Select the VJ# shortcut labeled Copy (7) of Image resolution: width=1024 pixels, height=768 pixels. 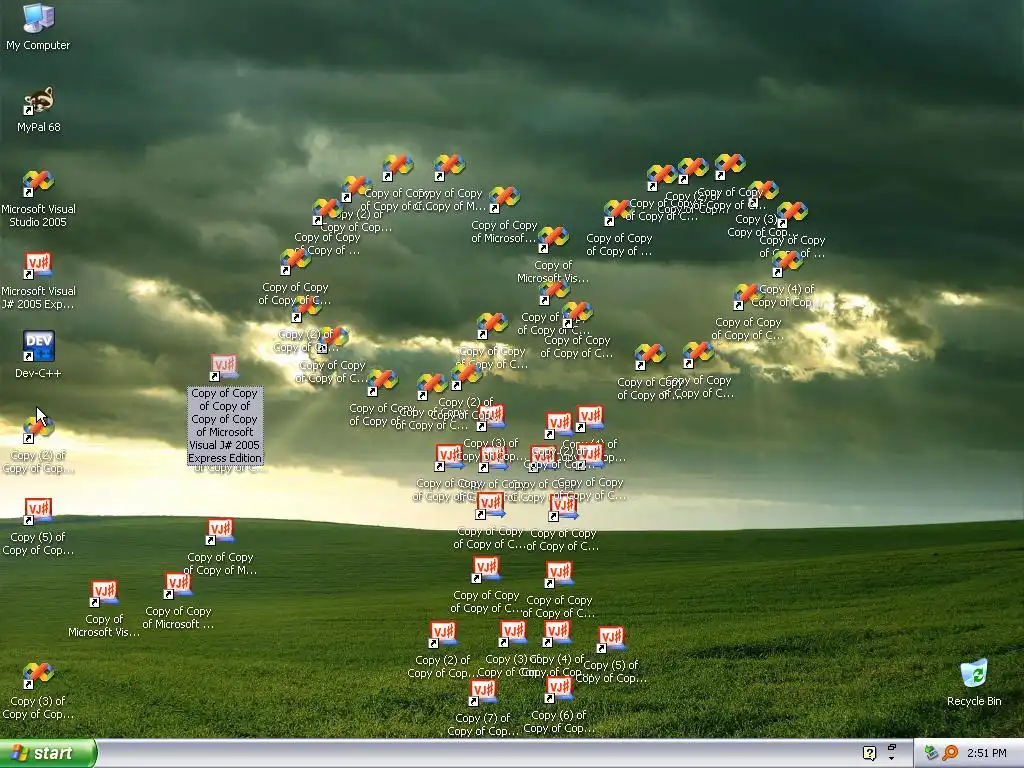[483, 692]
